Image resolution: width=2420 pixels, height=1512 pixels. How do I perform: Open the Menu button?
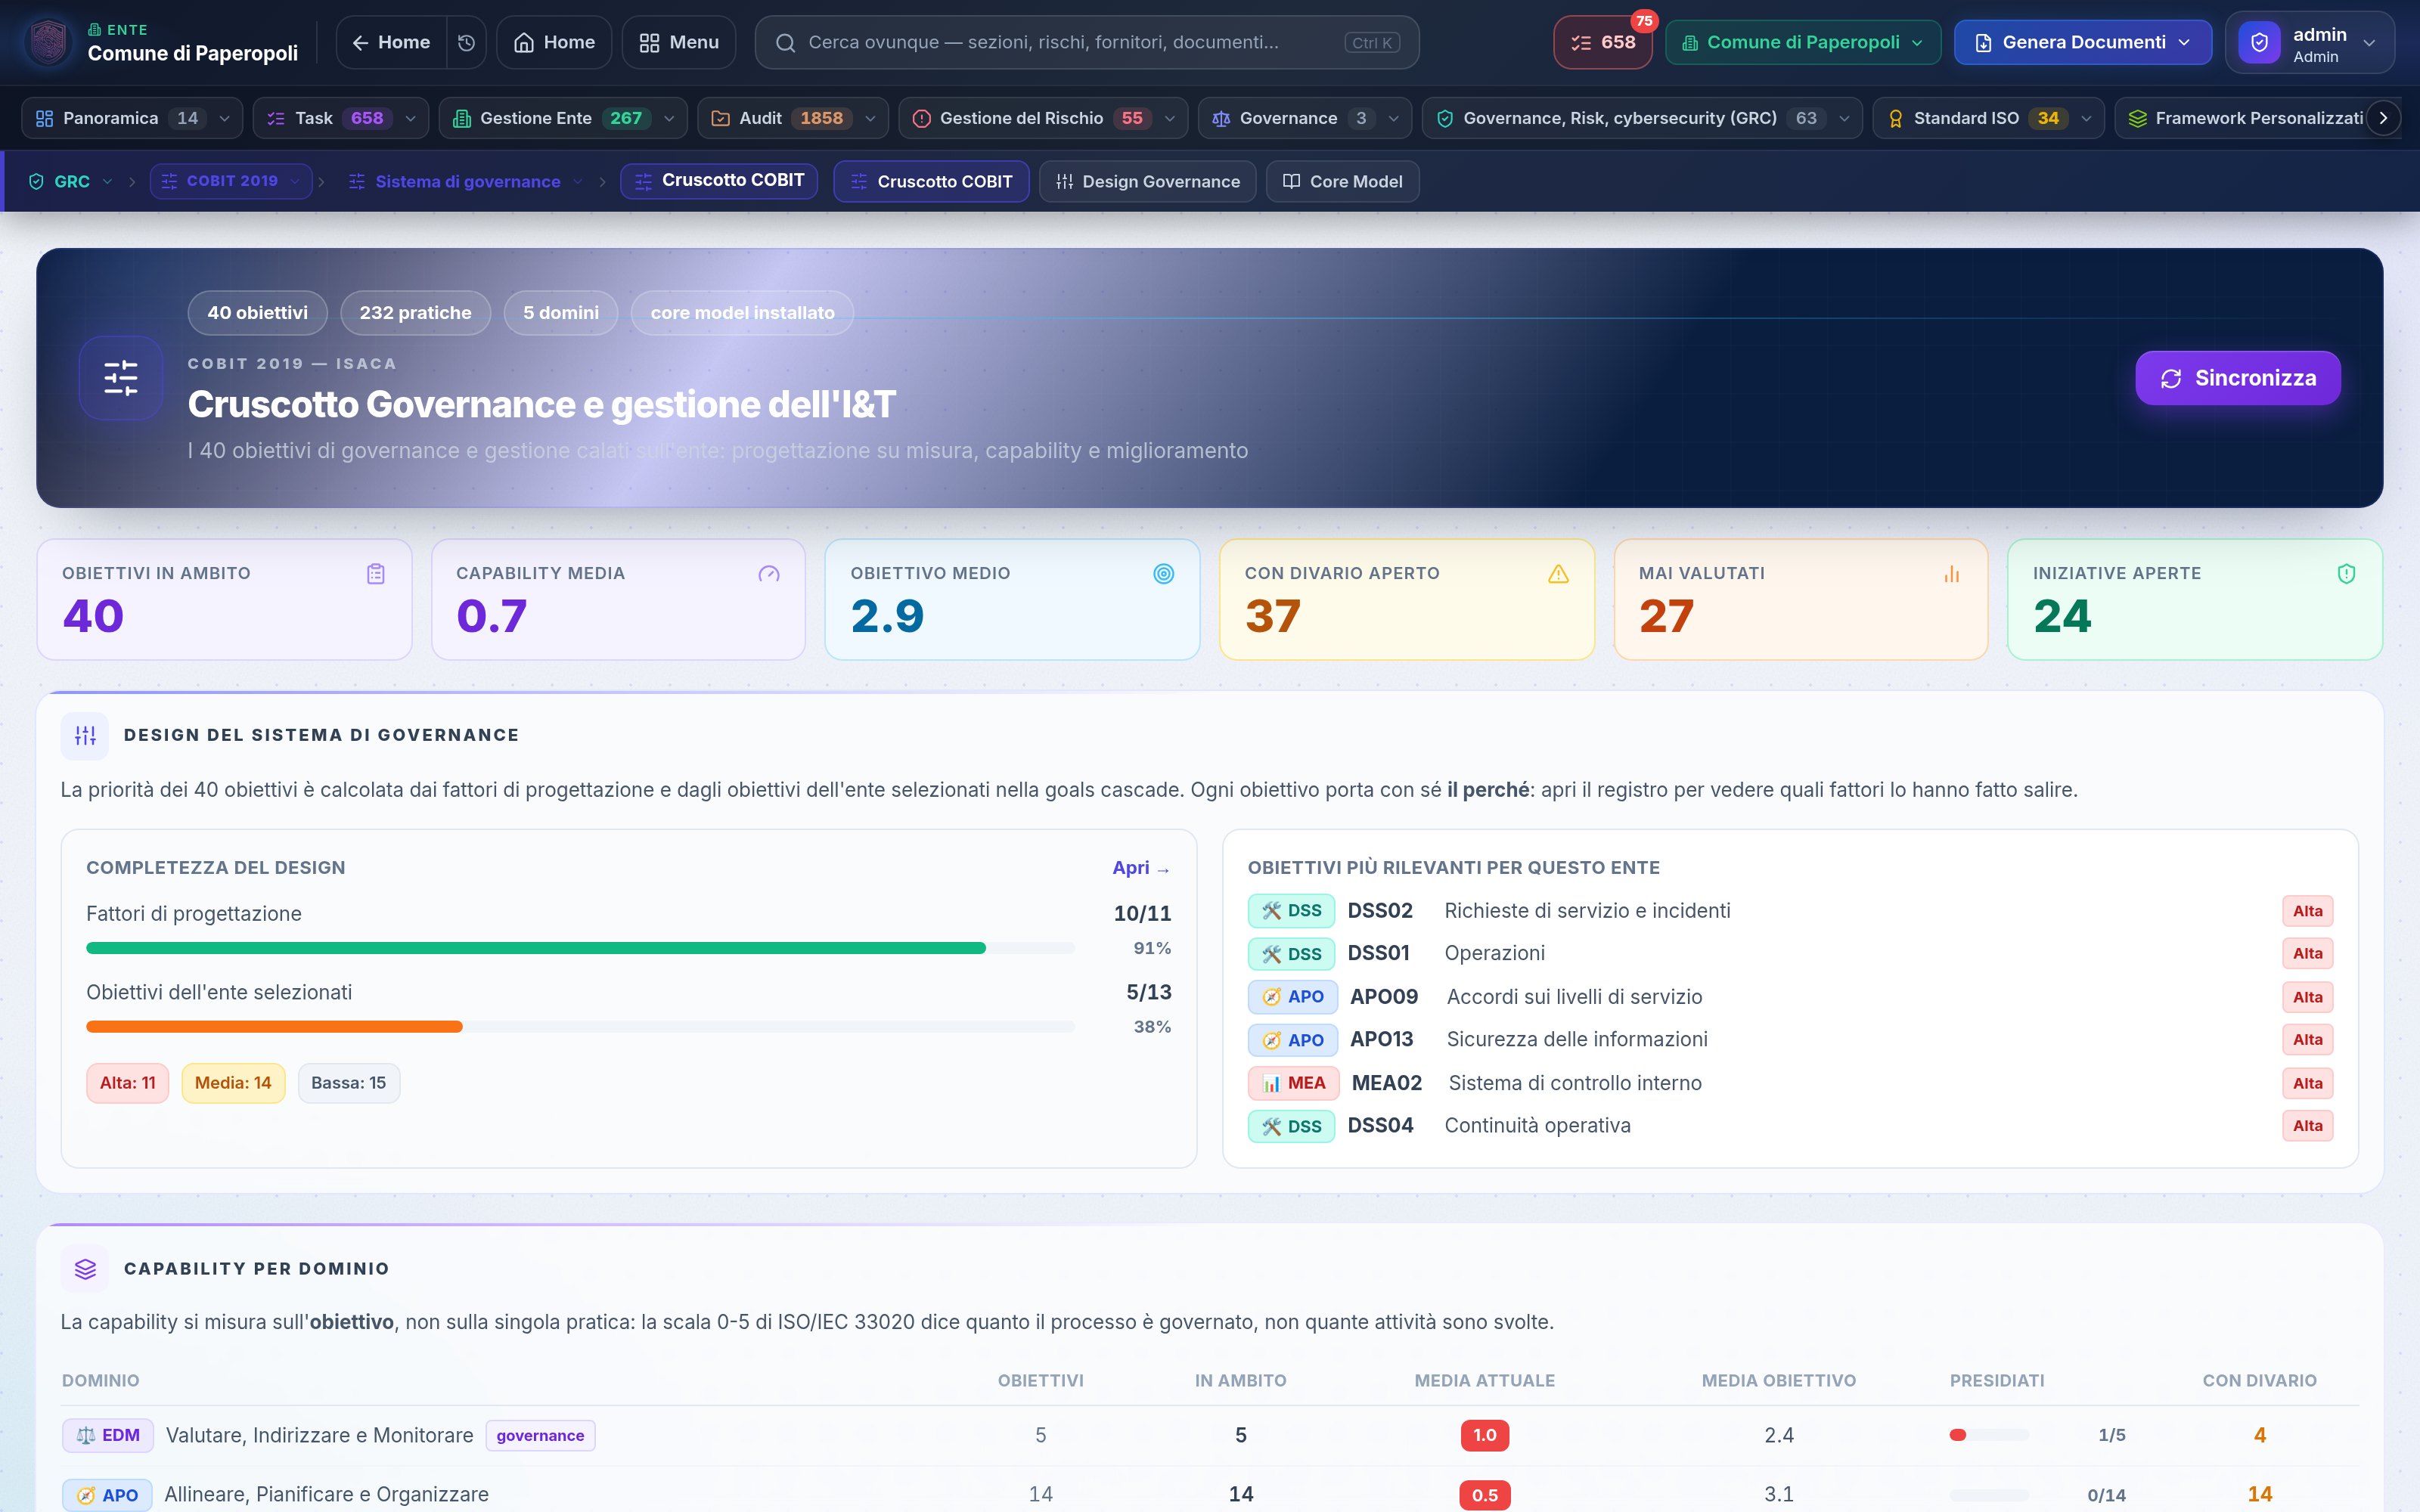(x=679, y=42)
